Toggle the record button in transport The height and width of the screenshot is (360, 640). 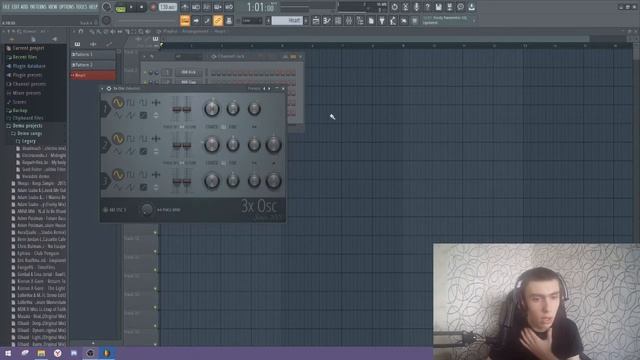tap(153, 7)
